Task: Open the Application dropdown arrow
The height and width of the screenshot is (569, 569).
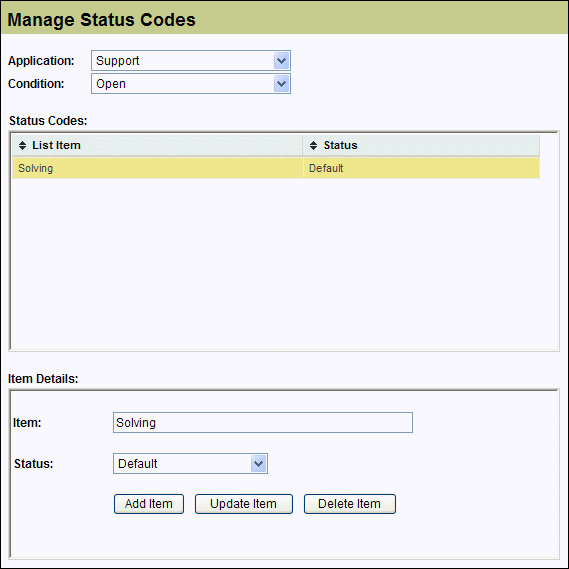Action: point(281,61)
